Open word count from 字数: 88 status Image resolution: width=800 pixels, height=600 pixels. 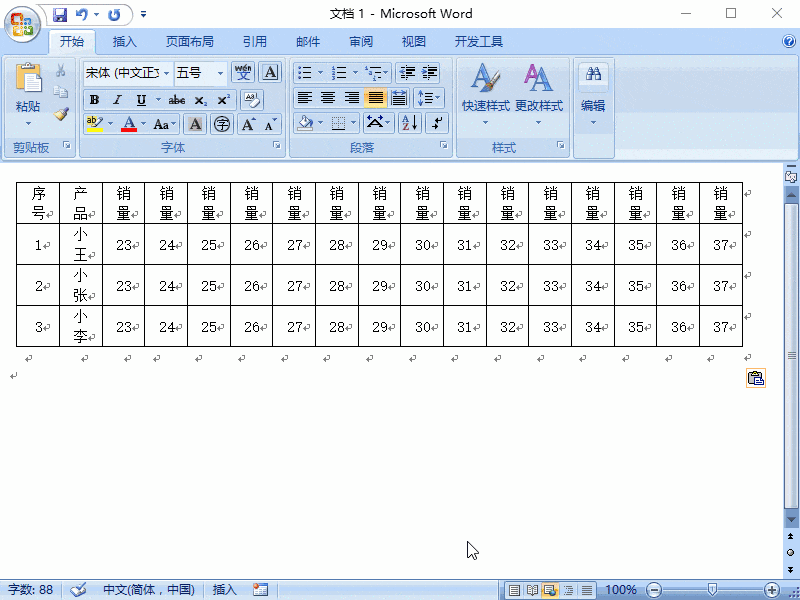tap(30, 590)
